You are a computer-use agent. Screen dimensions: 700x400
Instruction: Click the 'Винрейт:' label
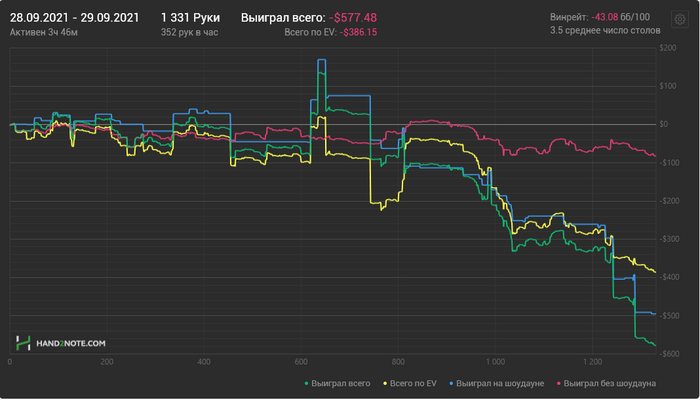569,17
